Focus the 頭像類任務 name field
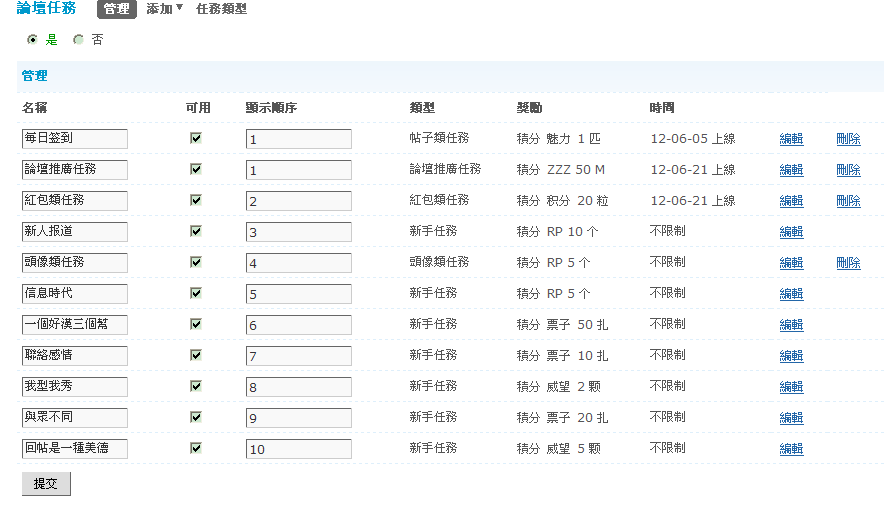The width and height of the screenshot is (891, 506). pos(74,263)
